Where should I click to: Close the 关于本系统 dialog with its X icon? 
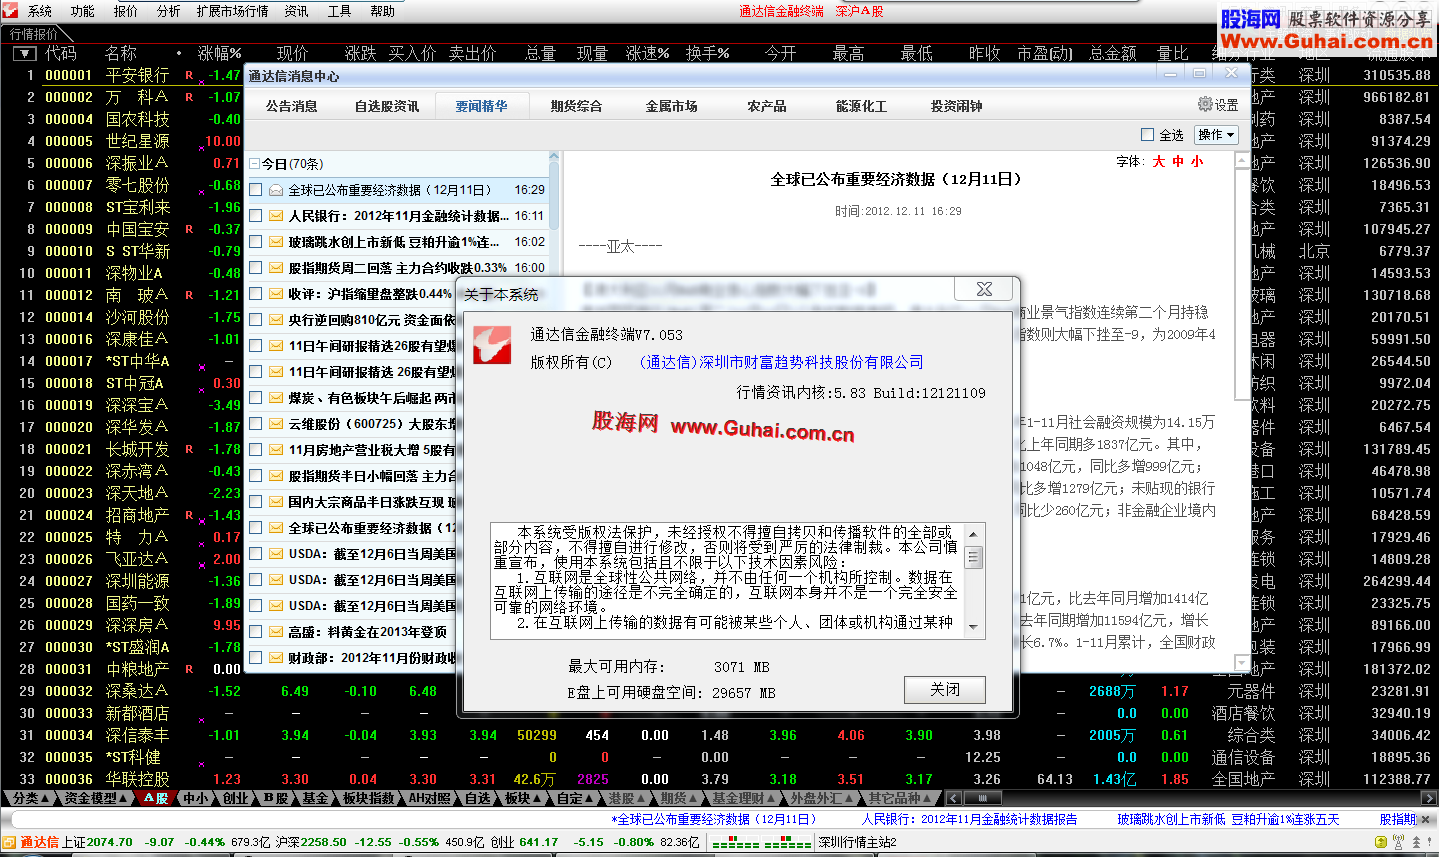coord(984,289)
